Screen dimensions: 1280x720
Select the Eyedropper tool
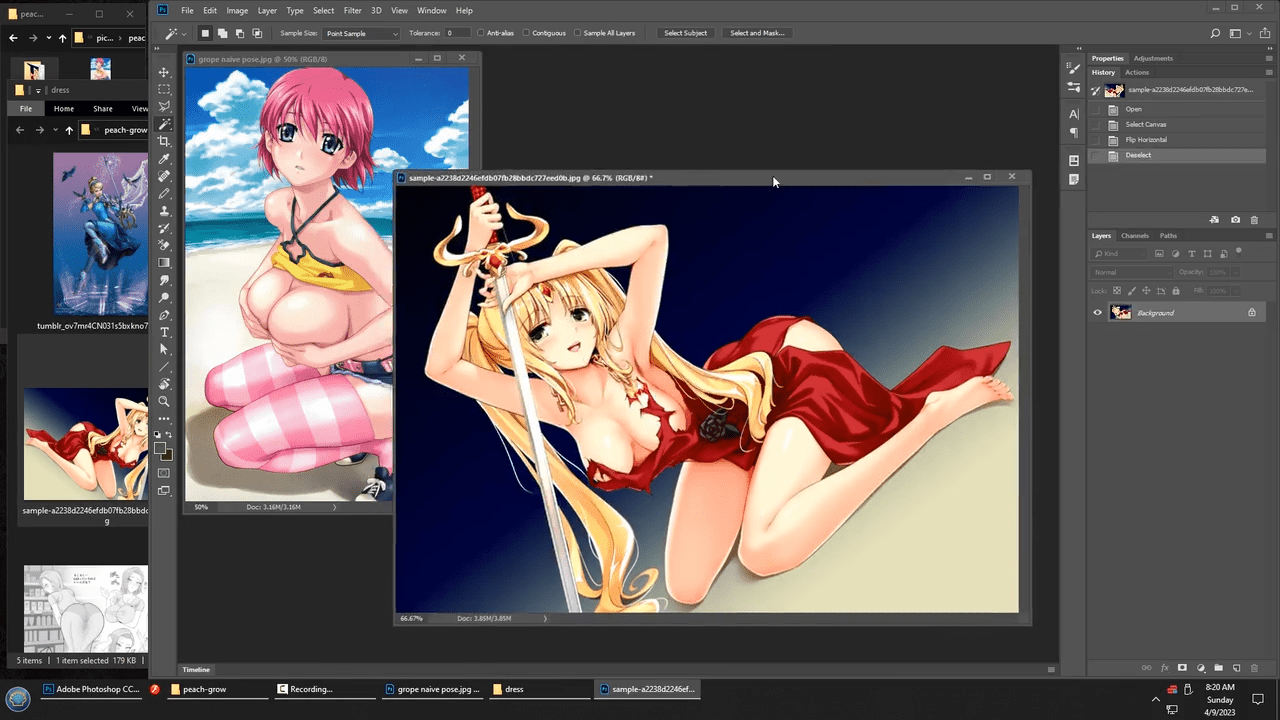pos(164,159)
